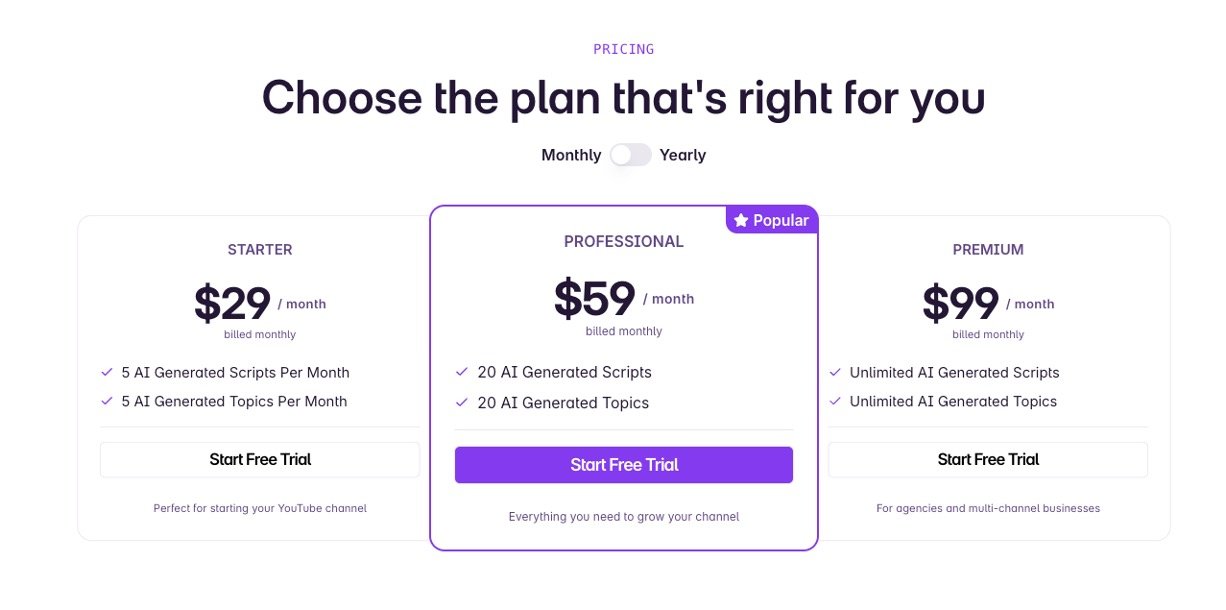Viewport: 1226px width, 610px height.
Task: Click the PREMIUM plan title
Action: 988,249
